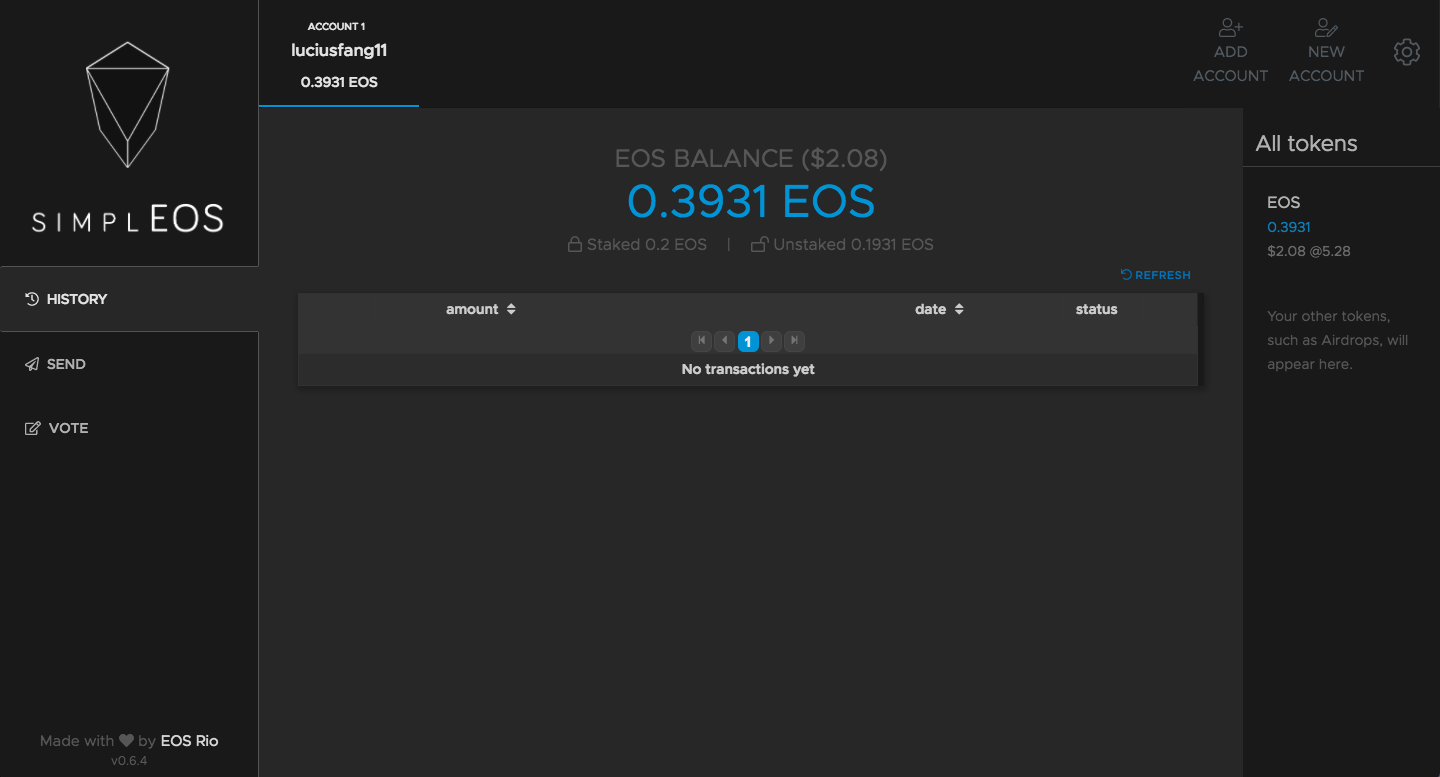
Task: Click the History clock icon
Action: coord(32,299)
